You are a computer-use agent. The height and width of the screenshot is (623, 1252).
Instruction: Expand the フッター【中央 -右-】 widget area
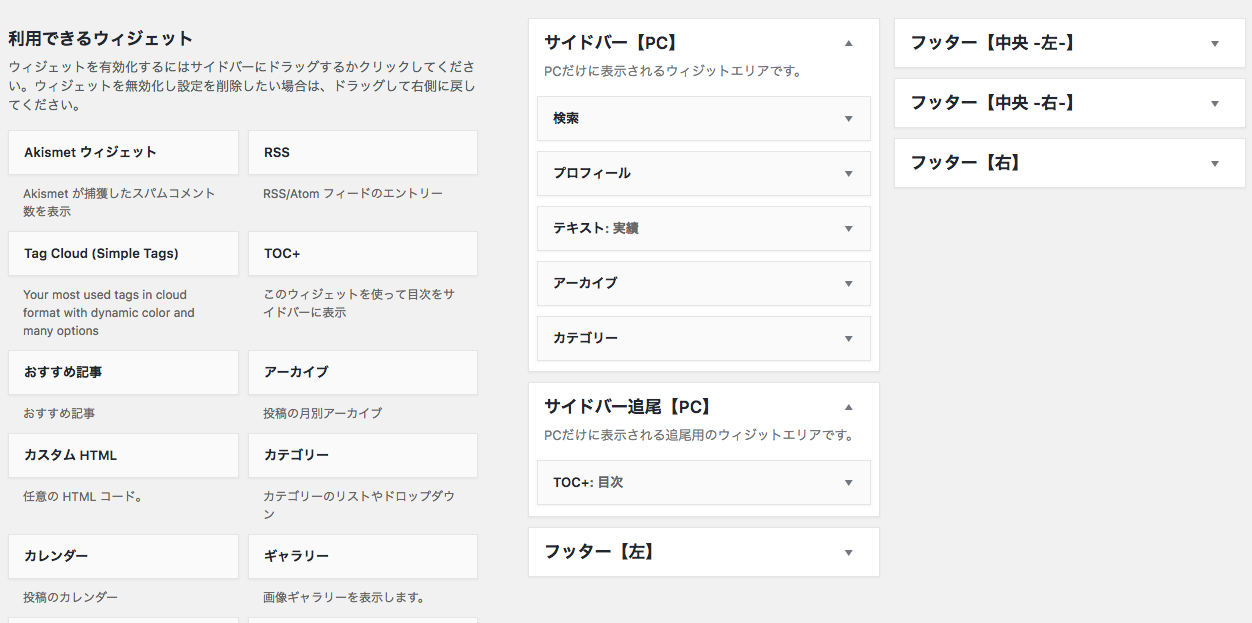coord(1070,103)
